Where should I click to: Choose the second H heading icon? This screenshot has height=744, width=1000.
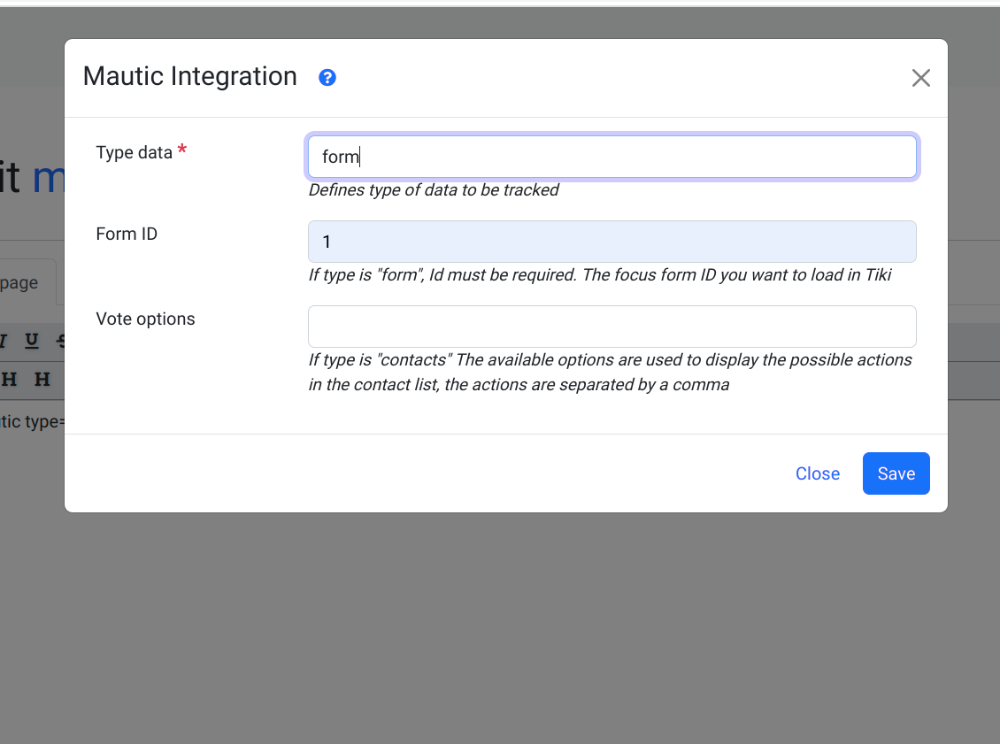coord(42,379)
